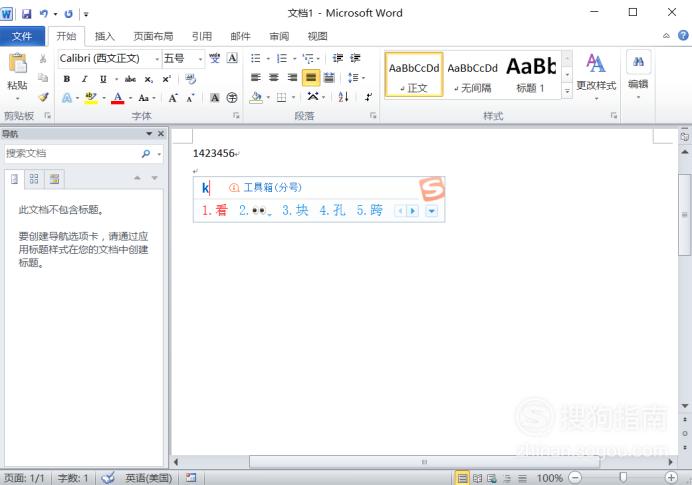Click the 更改样式 Change Styles button

(596, 75)
